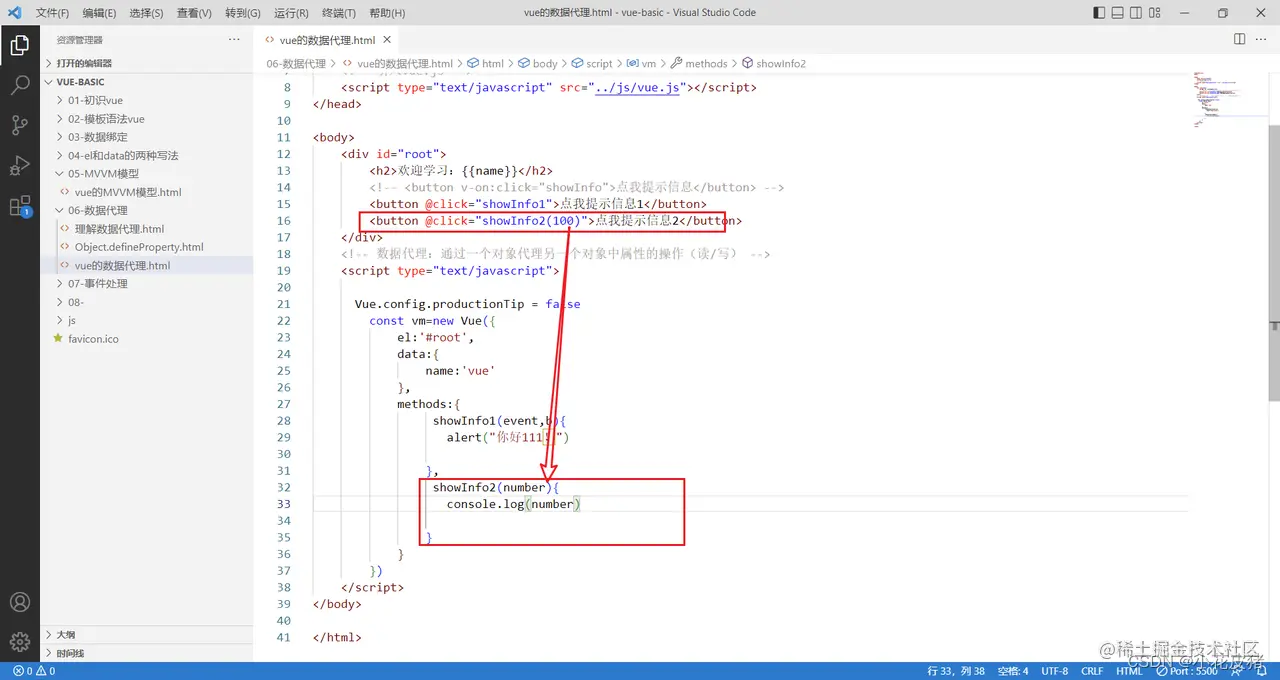Open the 帮助(H) menu
This screenshot has height=680, width=1280.
pos(387,13)
